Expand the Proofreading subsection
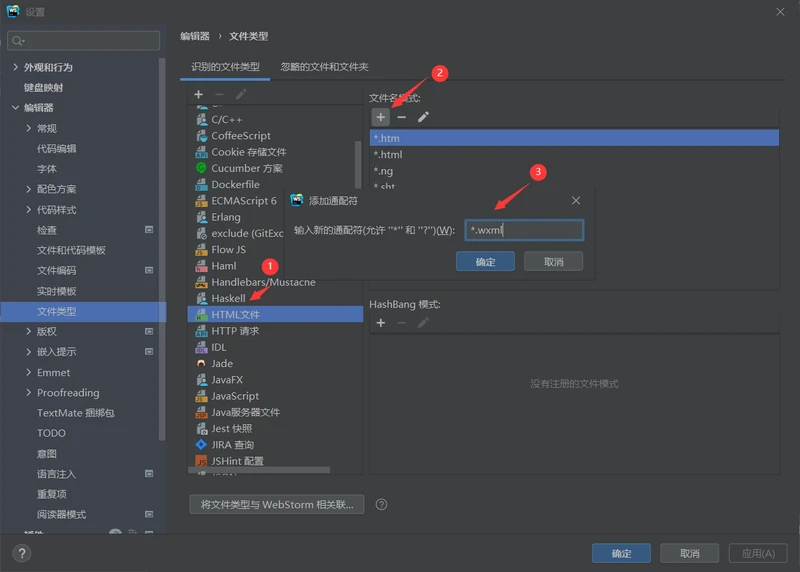This screenshot has height=572, width=800. [x=29, y=392]
